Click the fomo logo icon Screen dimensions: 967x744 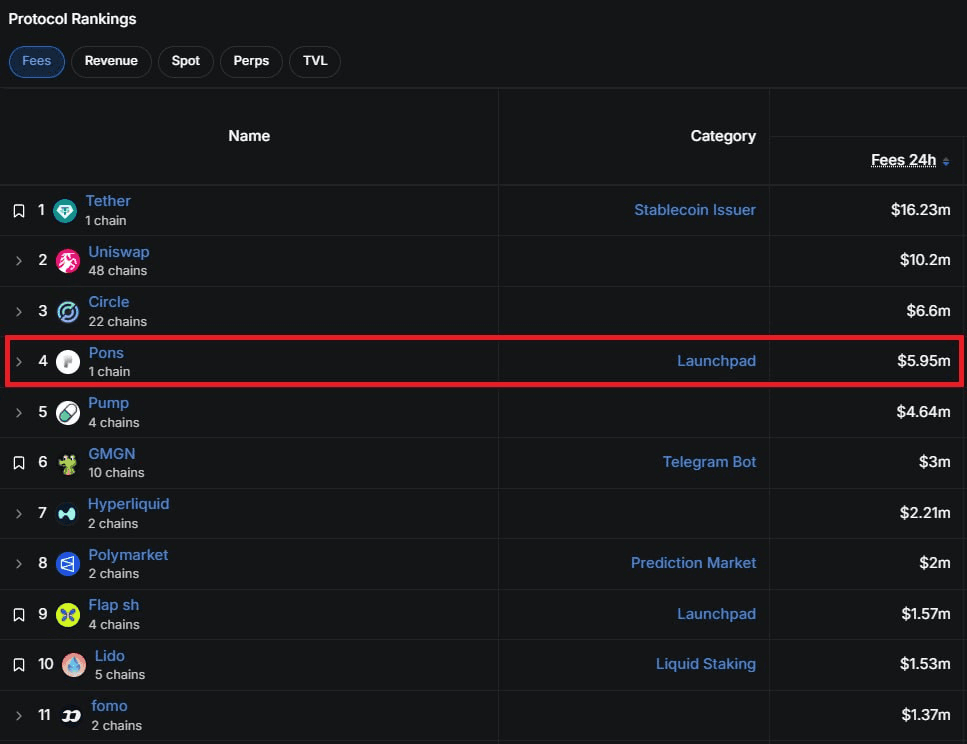(x=71, y=716)
